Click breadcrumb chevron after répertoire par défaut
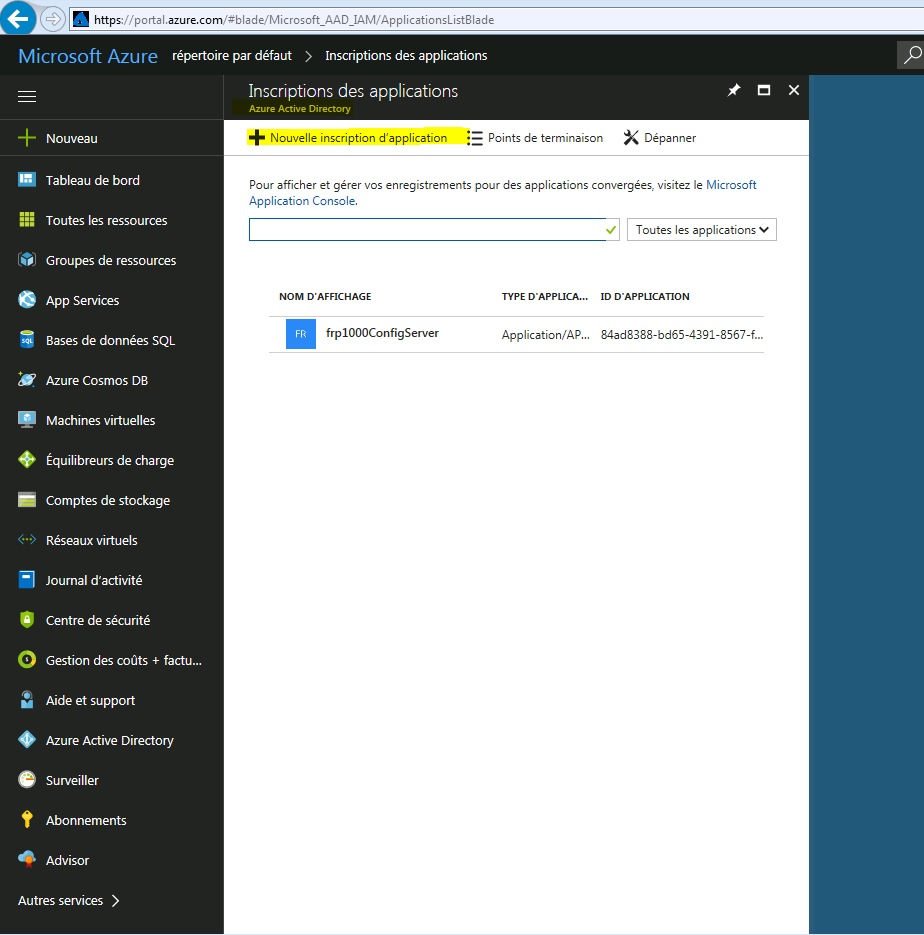924x935 pixels. pyautogui.click(x=308, y=56)
